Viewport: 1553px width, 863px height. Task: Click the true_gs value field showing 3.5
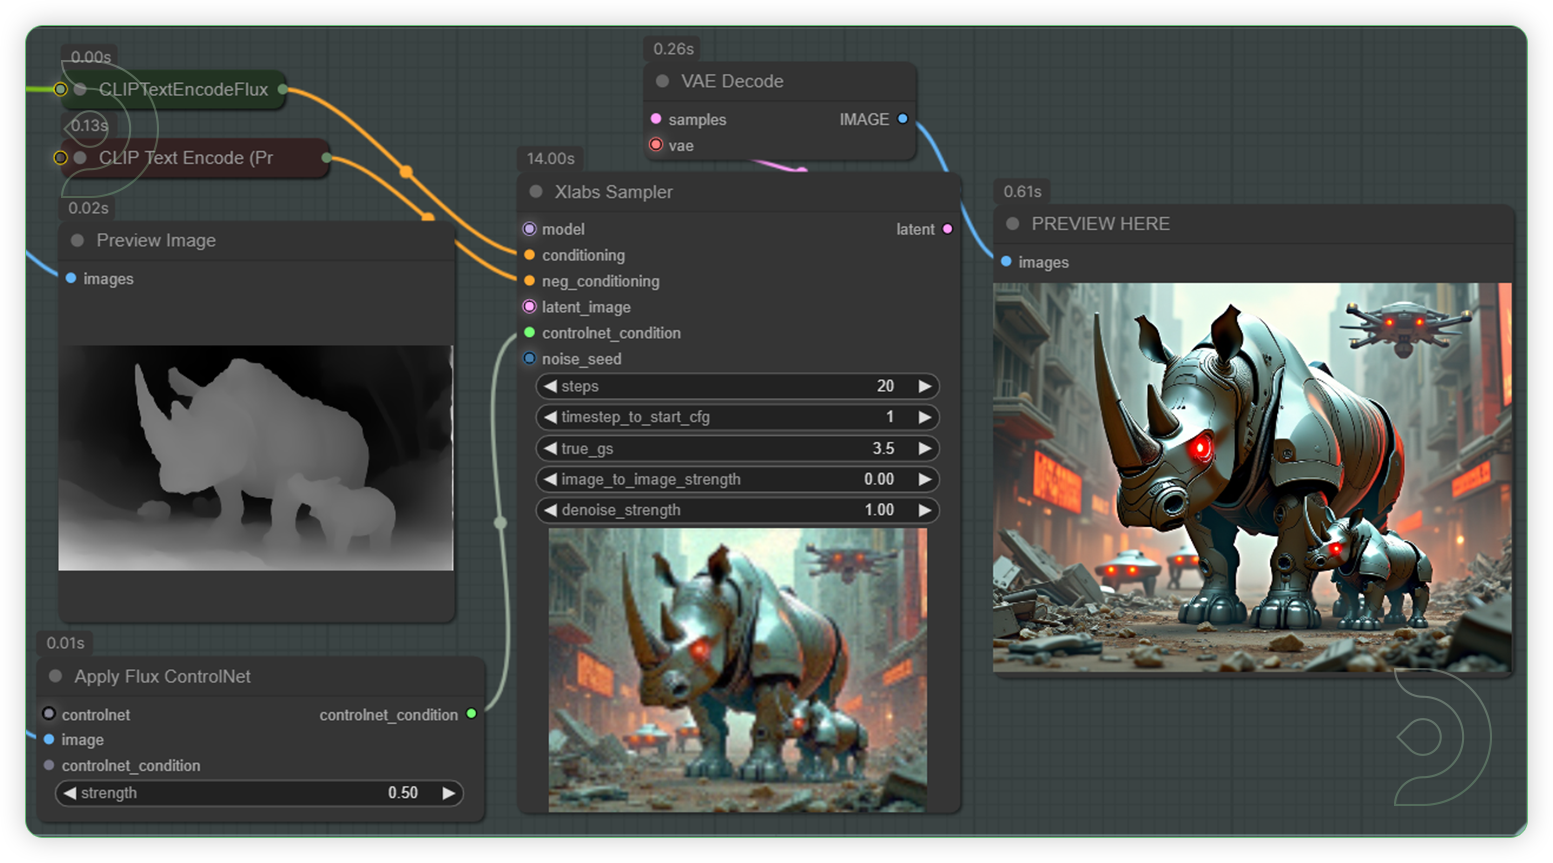coord(883,449)
